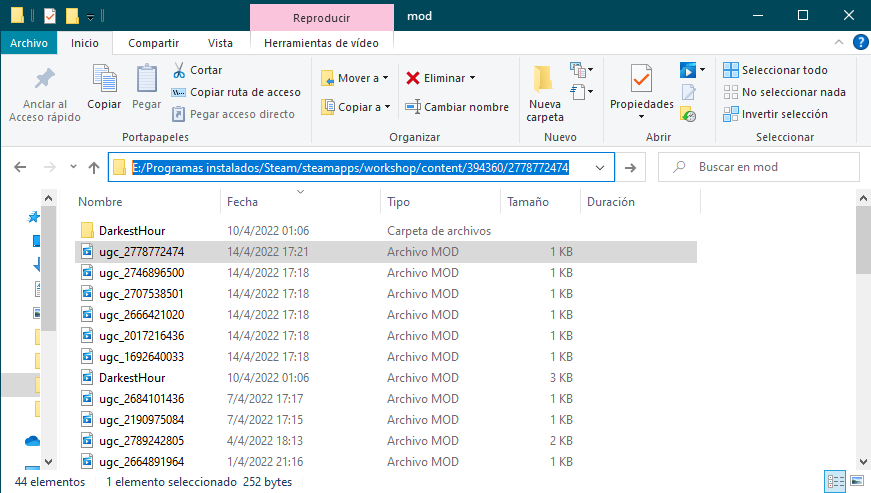Switch to details view icon in status bar

pos(835,481)
